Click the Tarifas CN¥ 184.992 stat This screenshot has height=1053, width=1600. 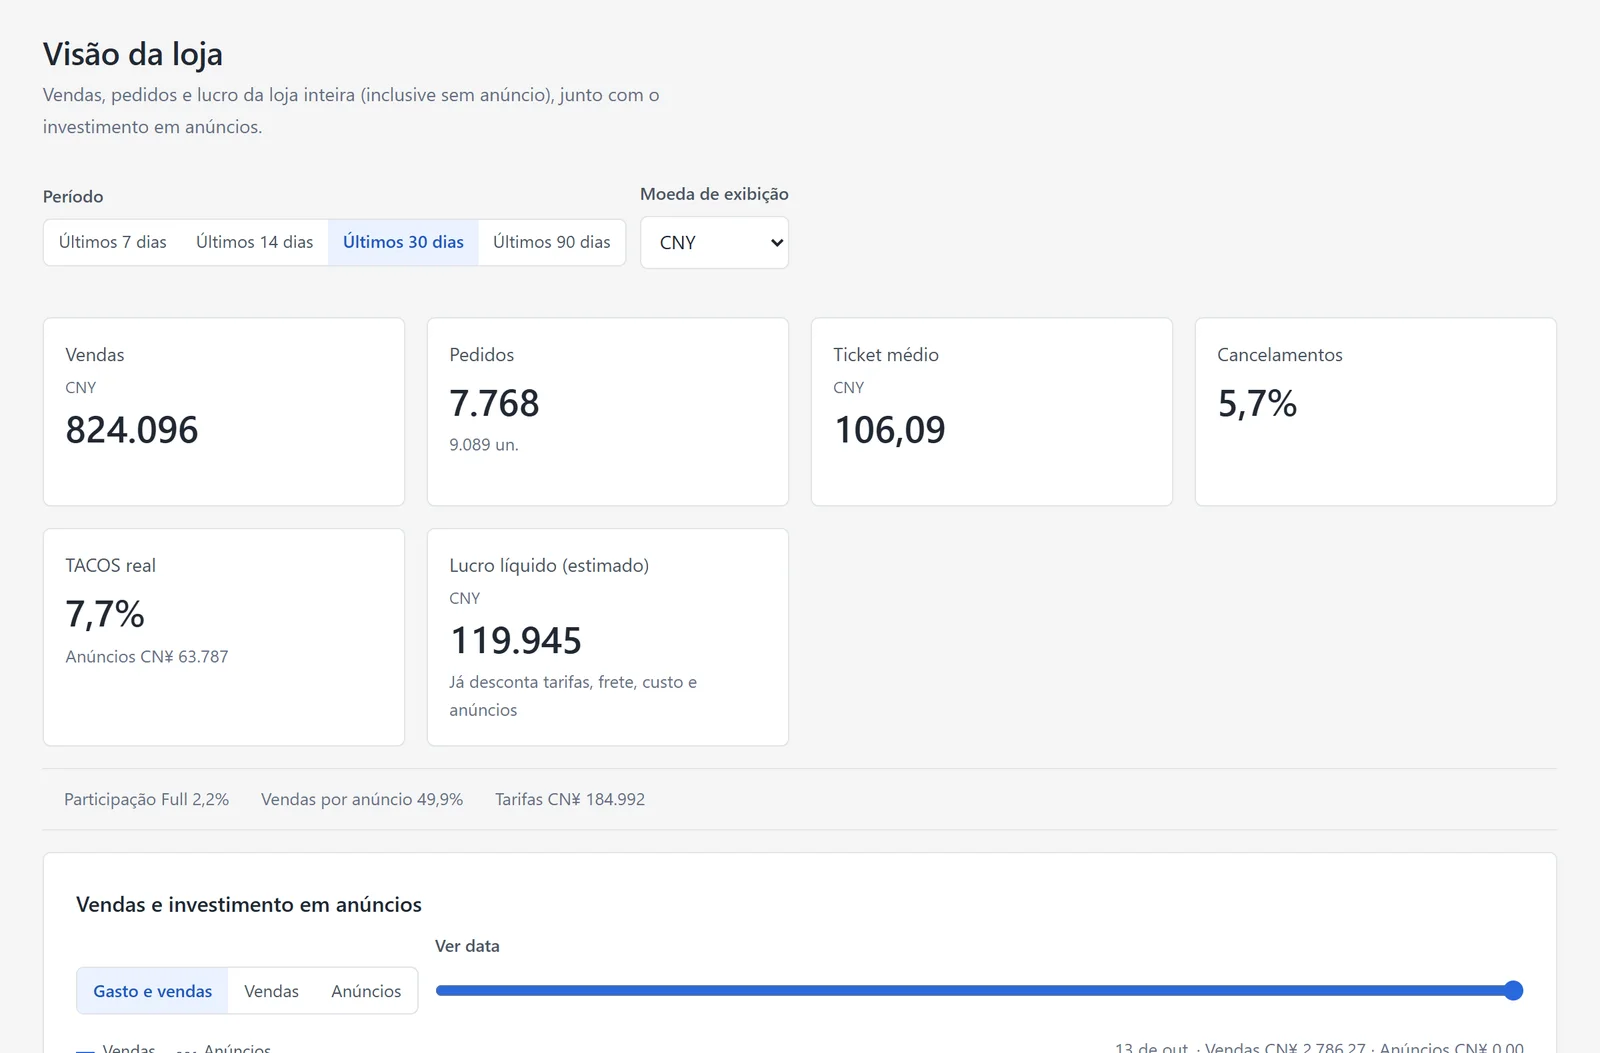point(570,800)
